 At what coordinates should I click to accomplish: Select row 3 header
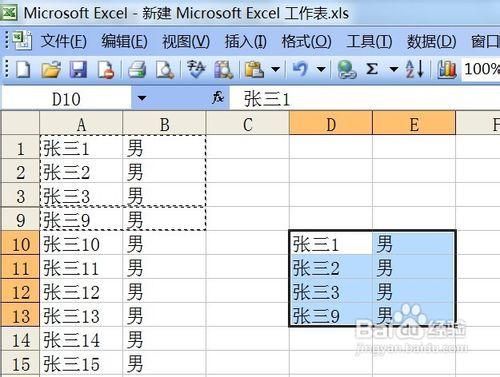20,196
